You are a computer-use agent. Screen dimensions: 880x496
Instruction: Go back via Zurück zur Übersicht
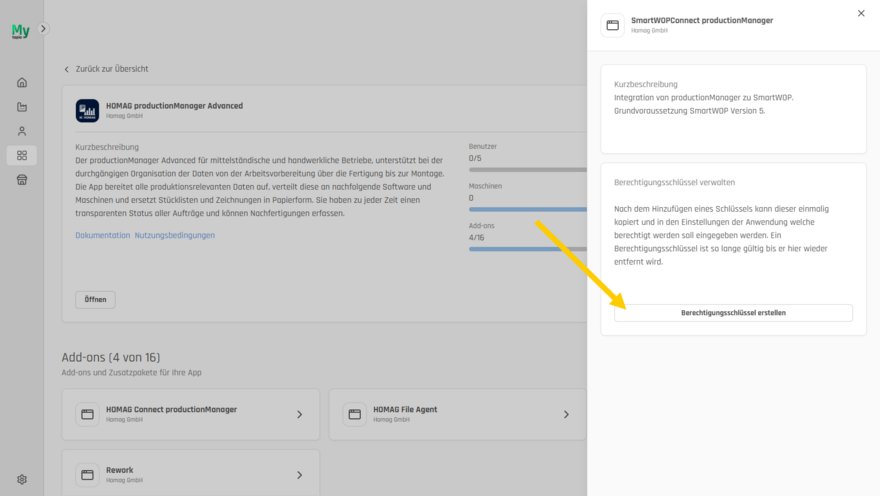(x=106, y=69)
